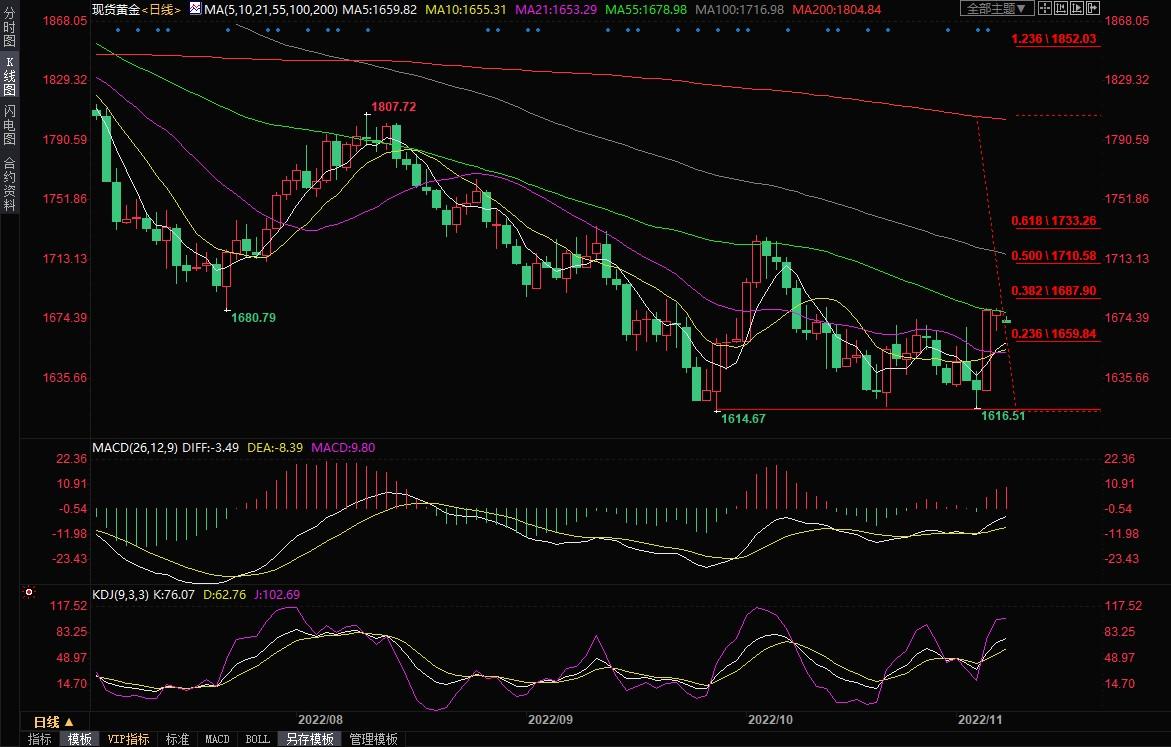Expand the 日线 period selector arrow
Viewport: 1171px width, 747px height.
click(x=69, y=722)
